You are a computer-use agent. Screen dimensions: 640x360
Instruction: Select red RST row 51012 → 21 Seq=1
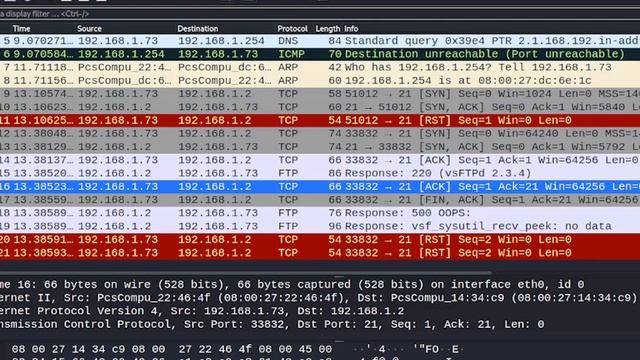pos(320,120)
